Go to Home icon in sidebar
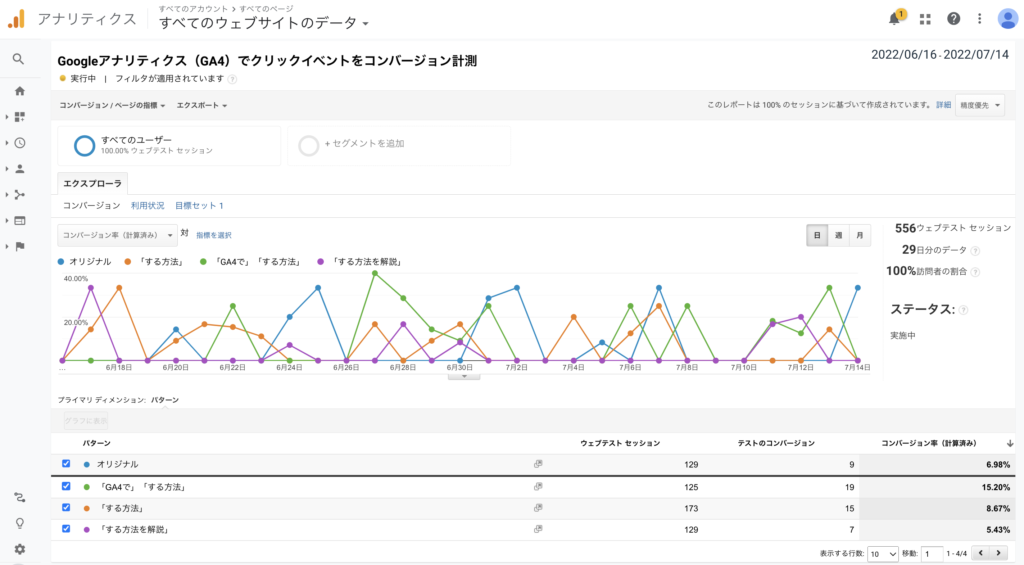 coord(20,91)
